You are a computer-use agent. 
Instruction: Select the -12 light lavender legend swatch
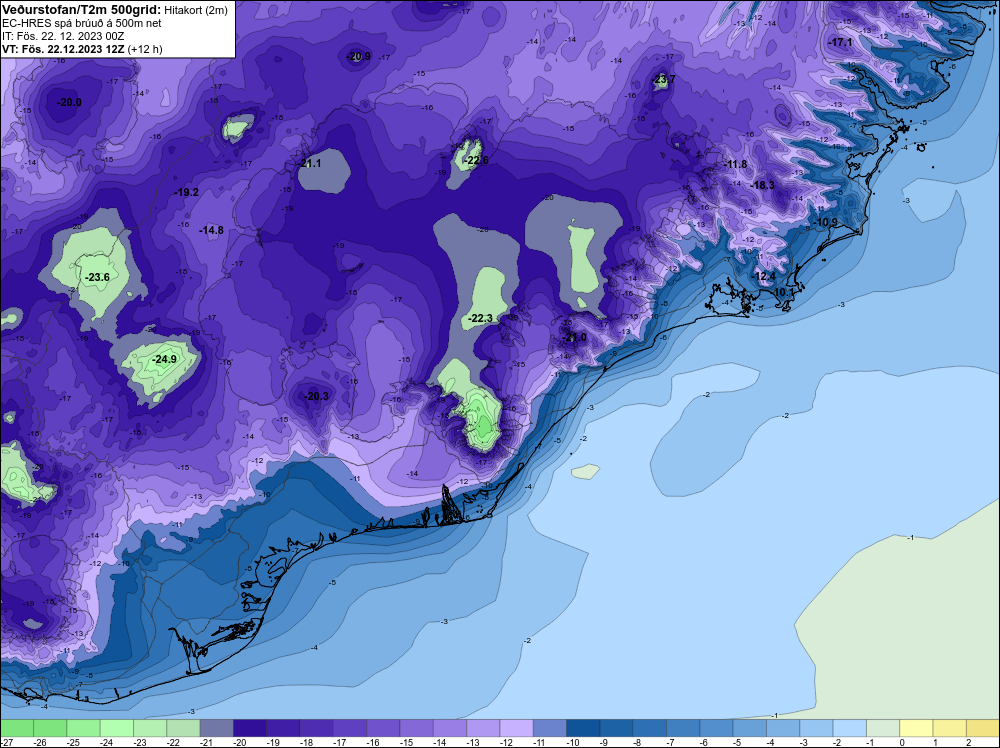[517, 728]
